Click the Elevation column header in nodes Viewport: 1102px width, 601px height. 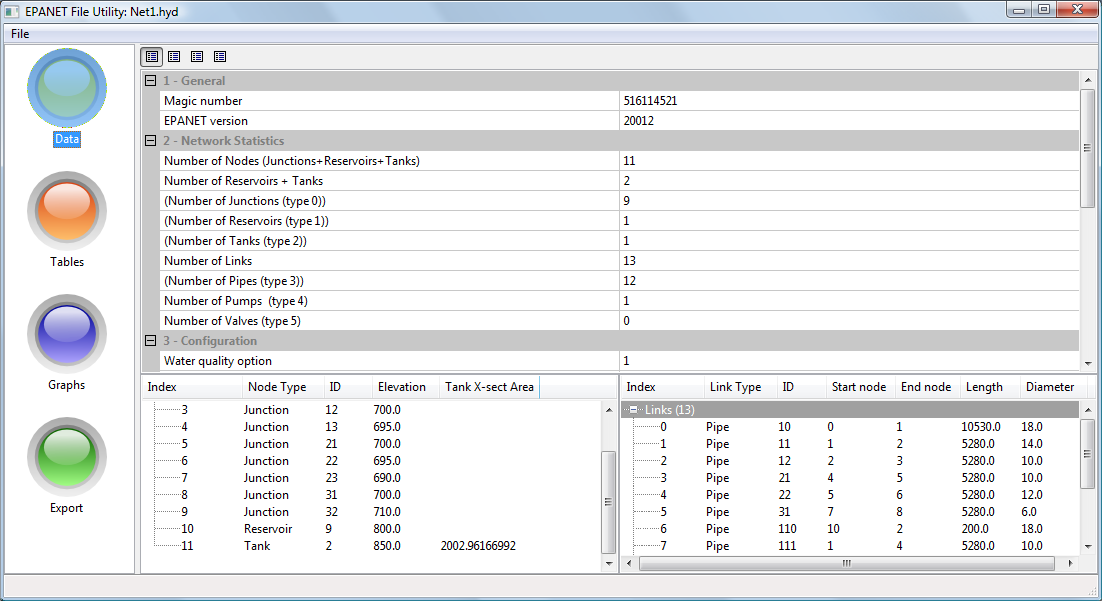coord(404,387)
